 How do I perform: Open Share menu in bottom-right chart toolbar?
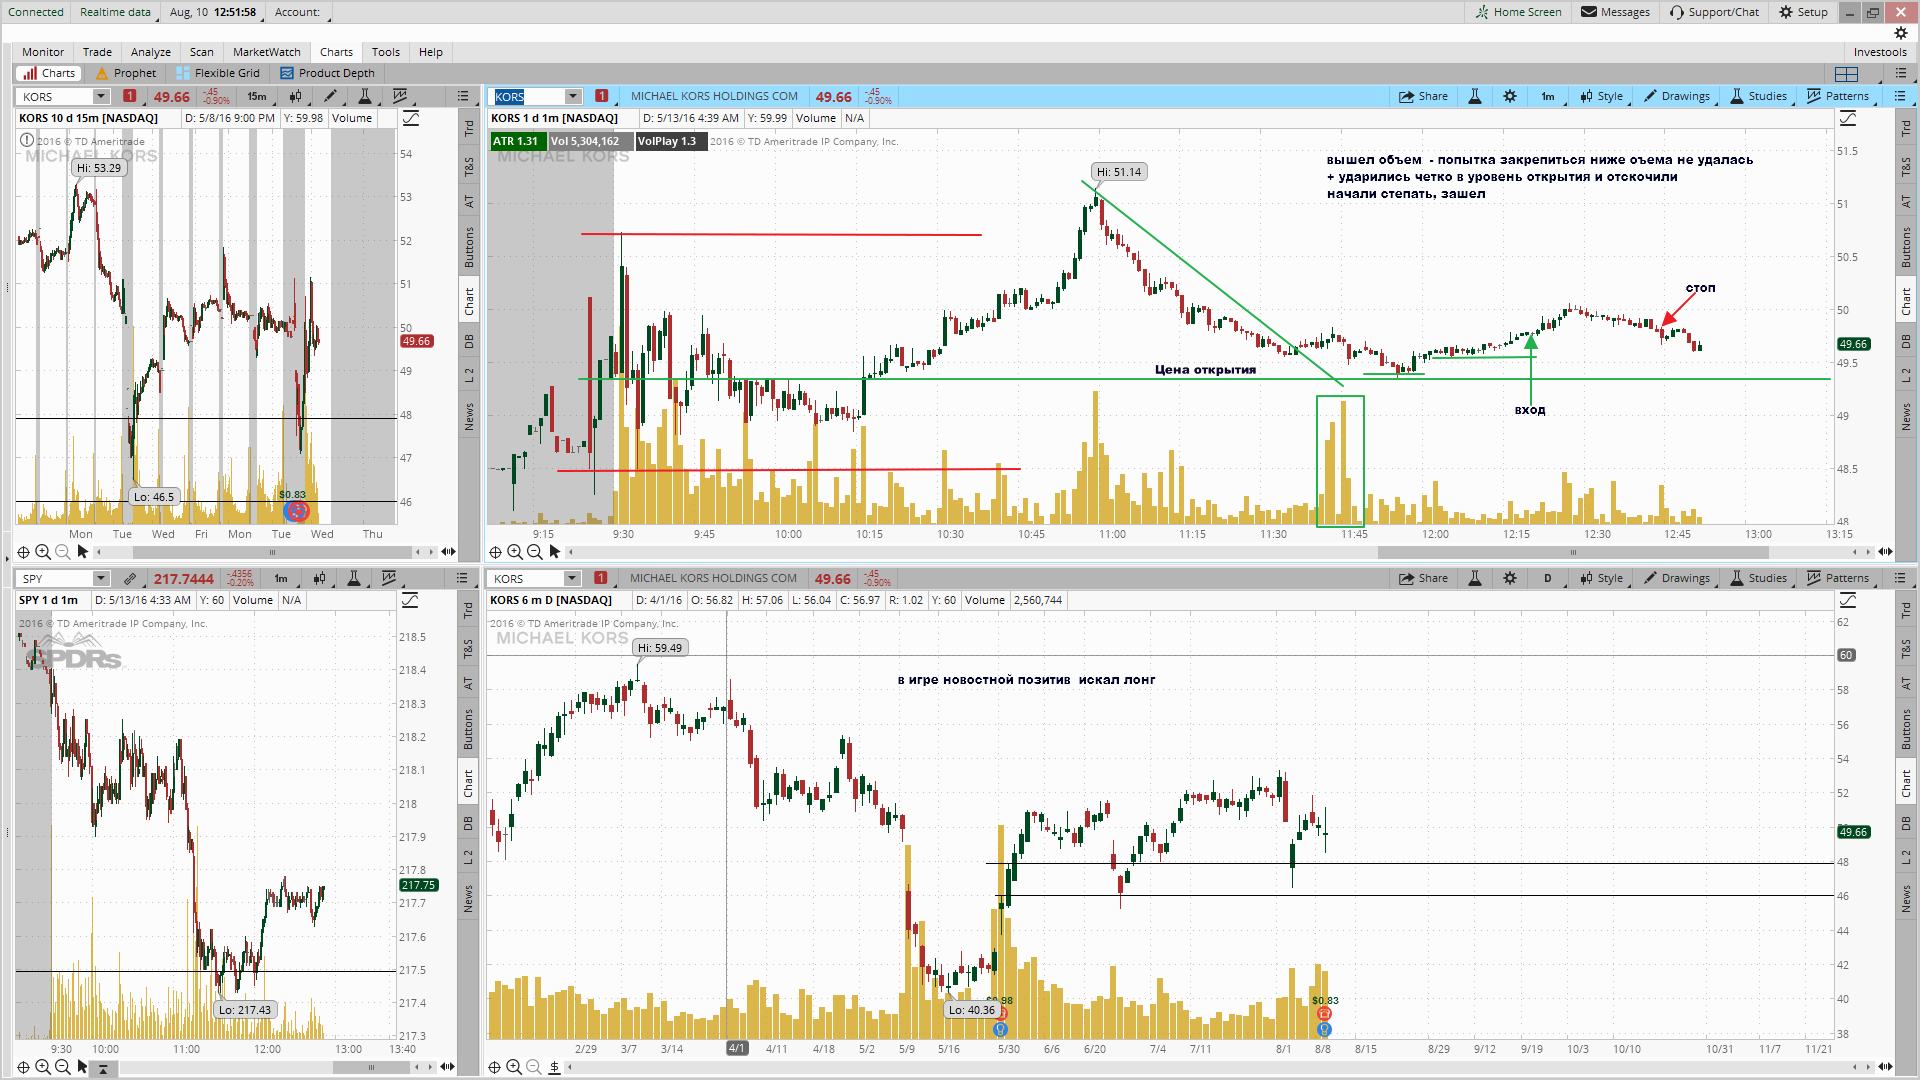click(x=1423, y=579)
